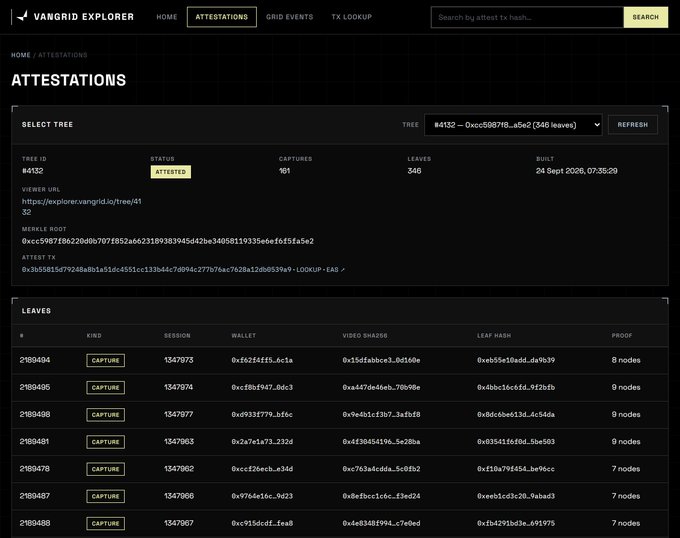Click the Built date value
The height and width of the screenshot is (538, 680).
click(576, 171)
